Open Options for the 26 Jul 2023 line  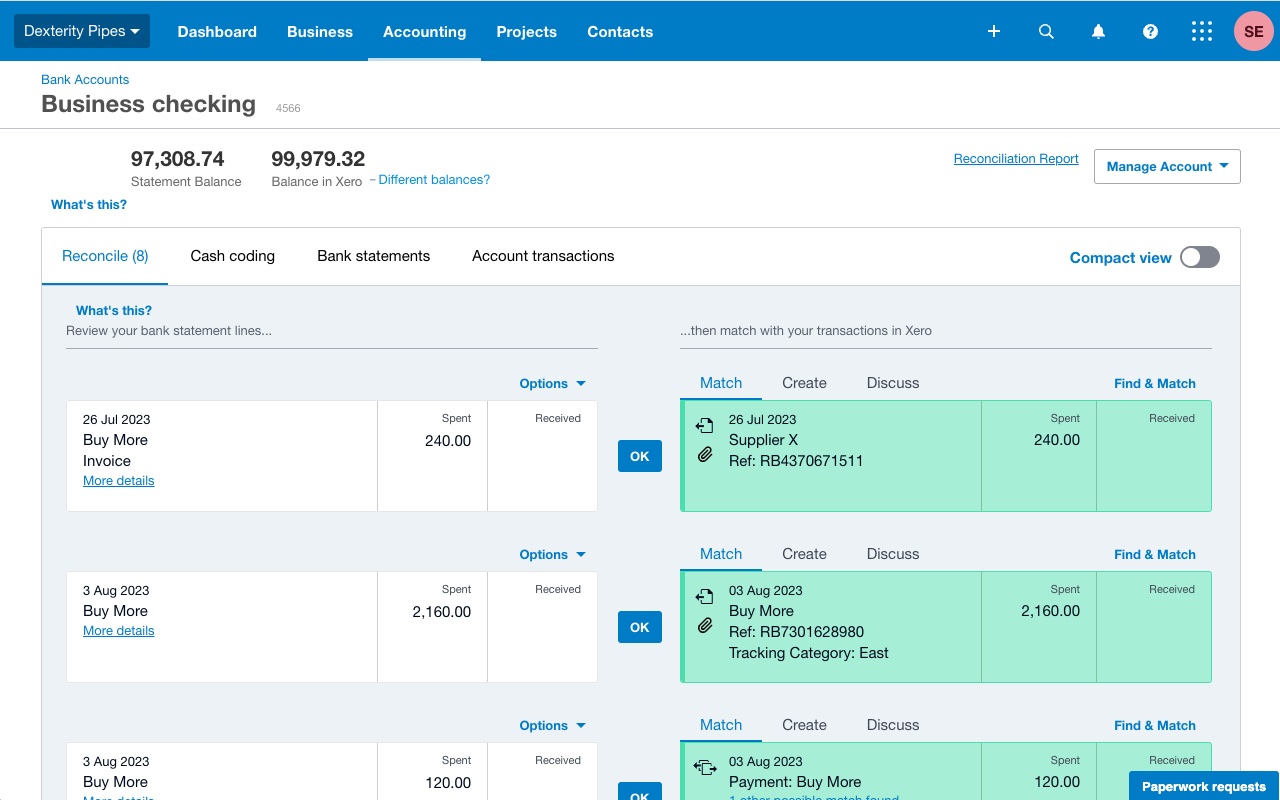[552, 383]
